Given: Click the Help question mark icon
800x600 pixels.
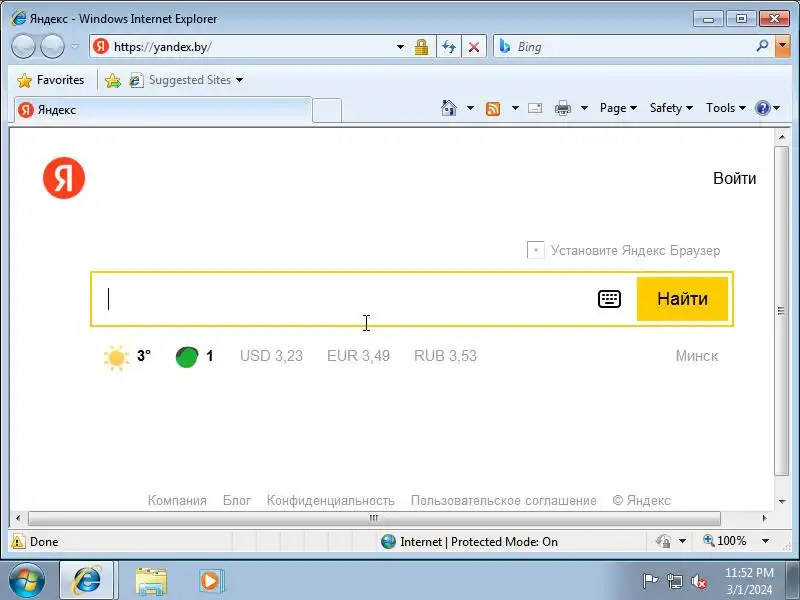Looking at the screenshot, I should pyautogui.click(x=762, y=108).
